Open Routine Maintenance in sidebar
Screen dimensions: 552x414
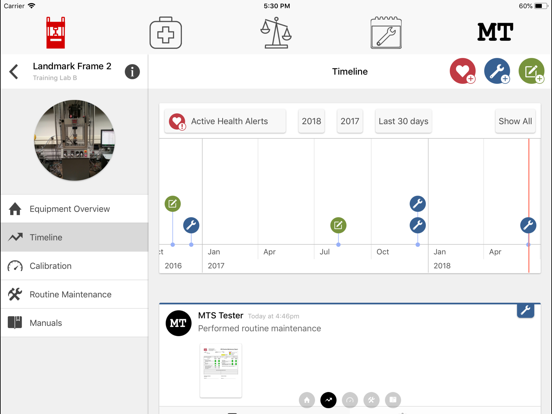(x=75, y=294)
